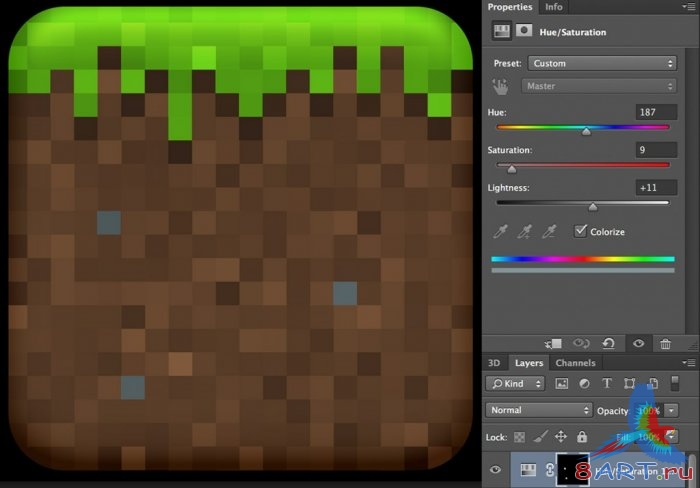Viewport: 700px width, 488px height.
Task: Filter layers by type layers
Action: pos(607,384)
